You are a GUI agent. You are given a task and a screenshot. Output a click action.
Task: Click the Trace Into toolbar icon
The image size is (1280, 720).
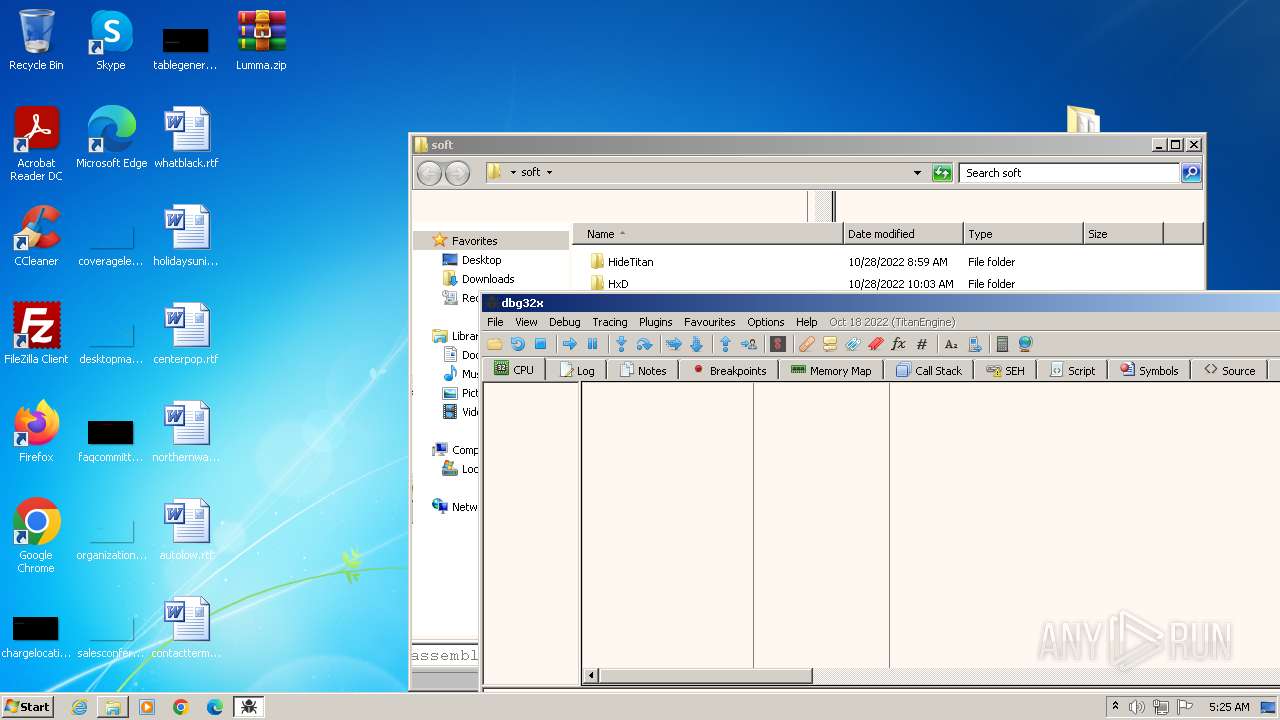[x=674, y=344]
